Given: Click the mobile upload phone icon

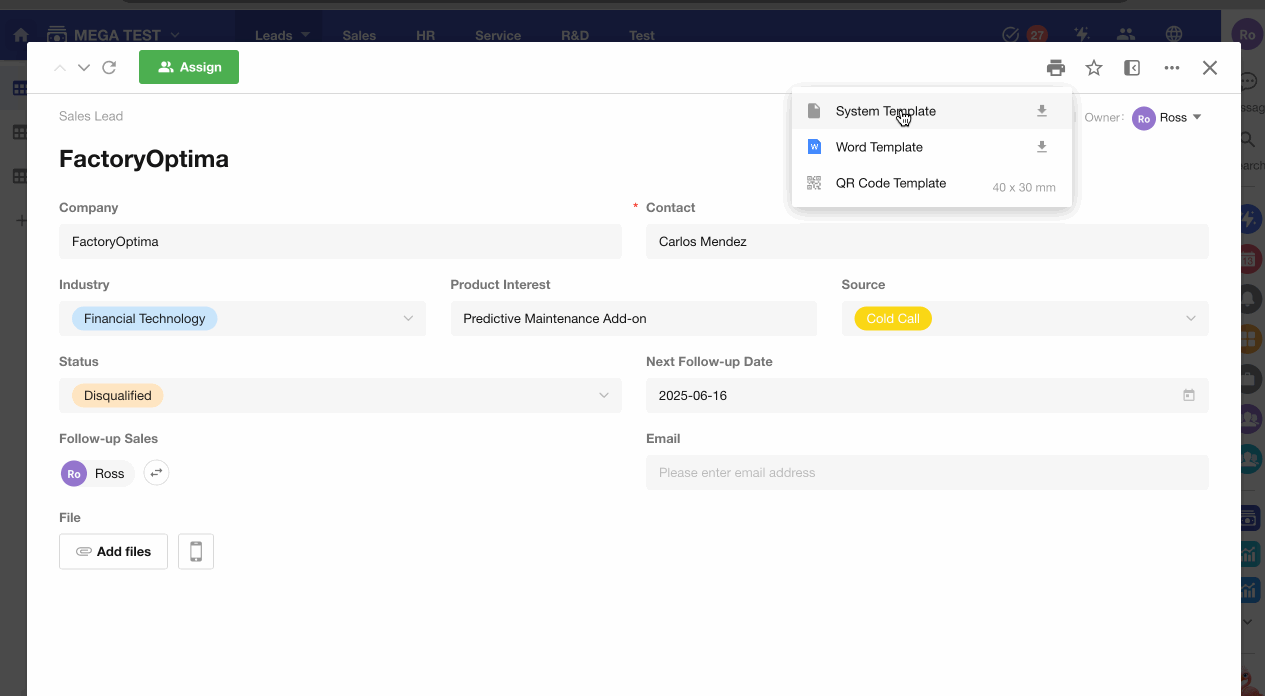Looking at the screenshot, I should (x=196, y=552).
